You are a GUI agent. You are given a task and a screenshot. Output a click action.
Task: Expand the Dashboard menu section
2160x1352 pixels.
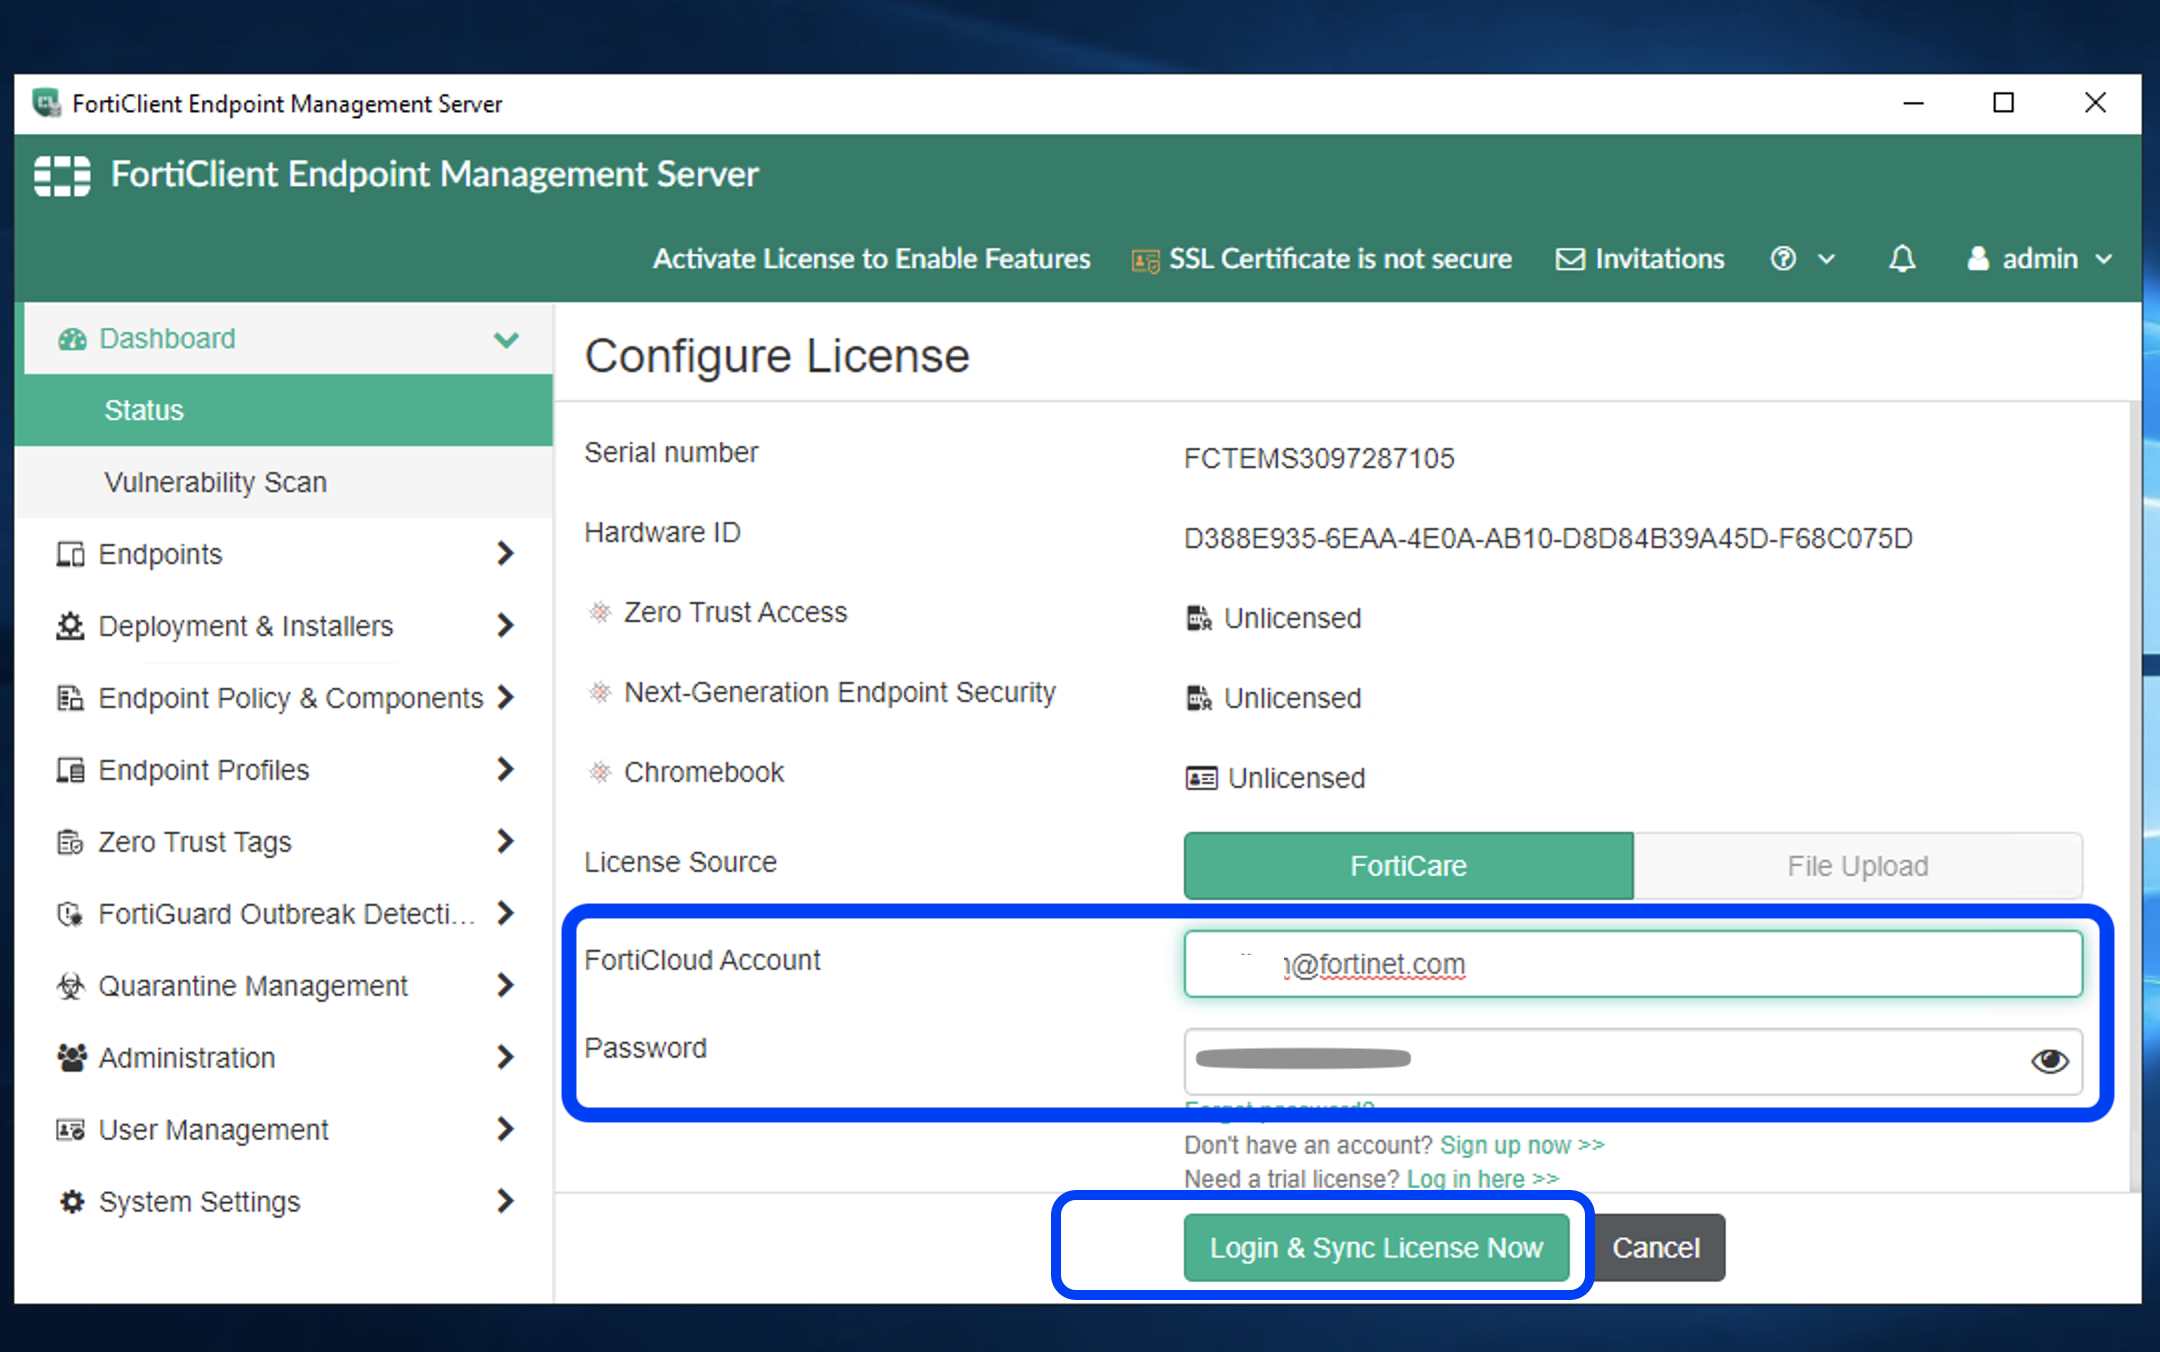(508, 338)
